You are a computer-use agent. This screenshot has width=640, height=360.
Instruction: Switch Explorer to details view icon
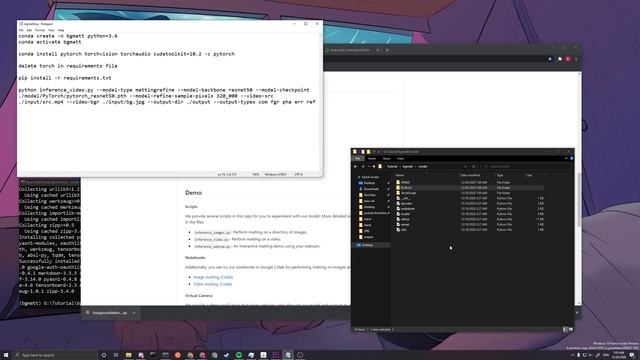565,329
